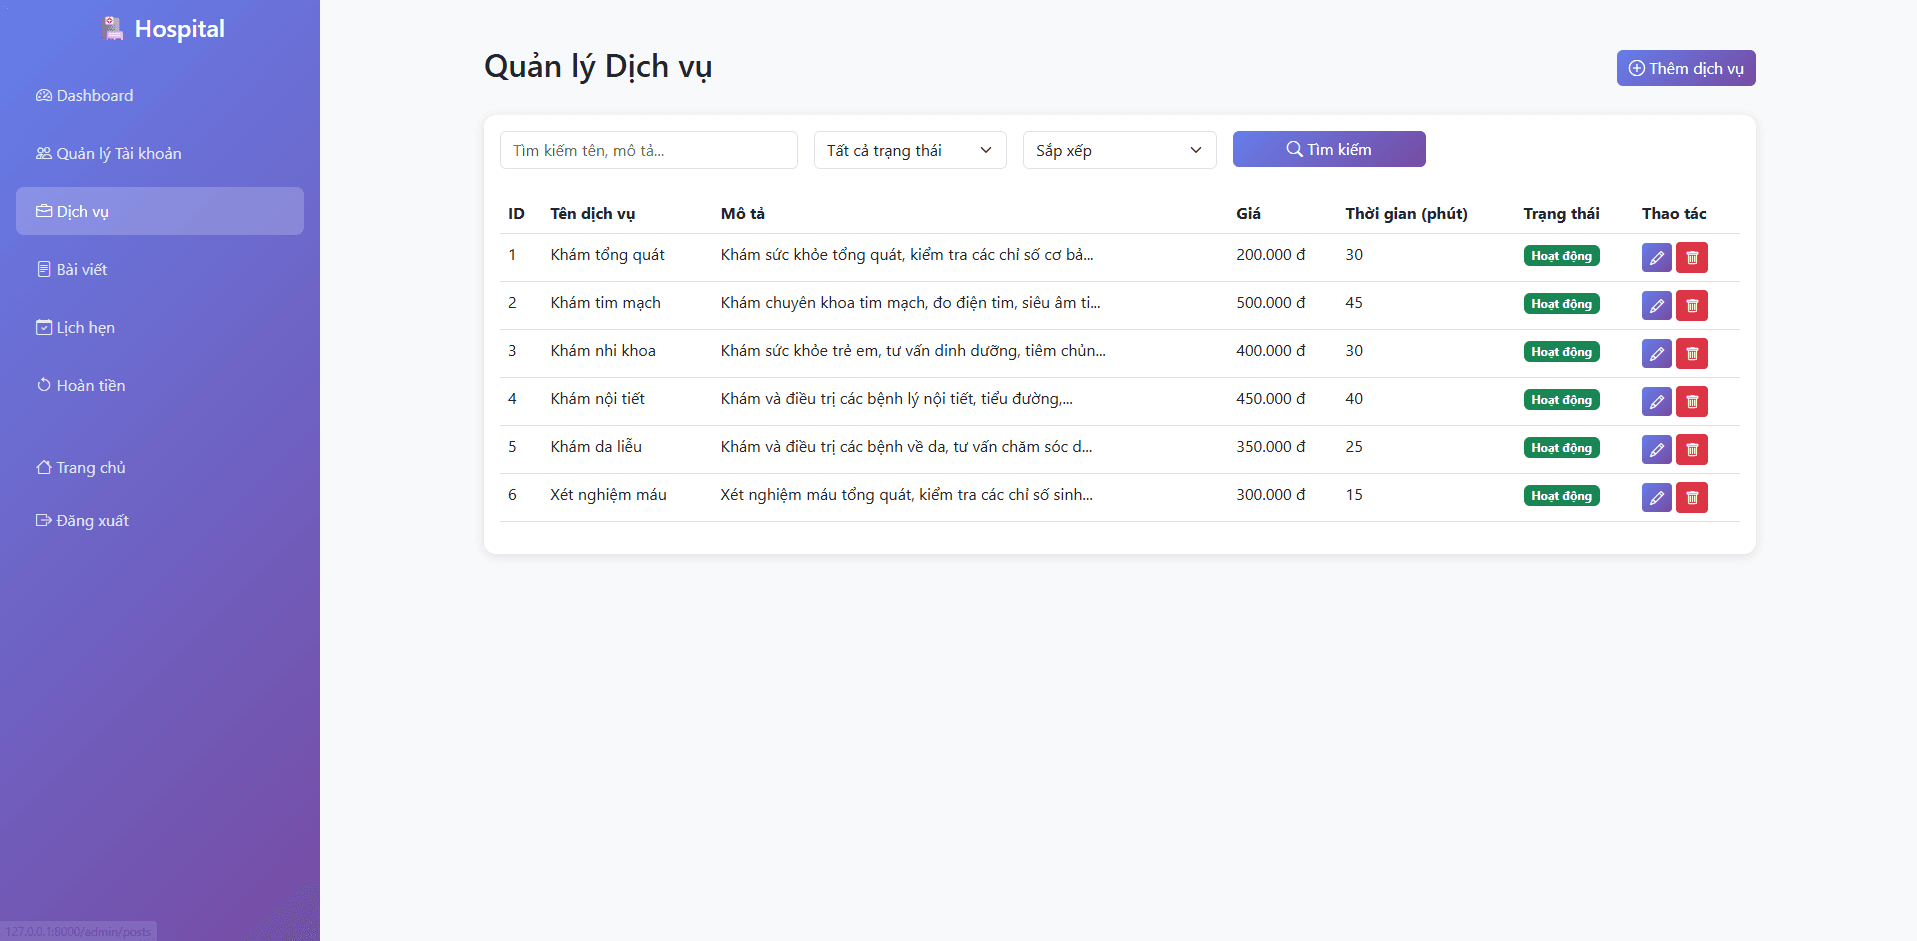1917x941 pixels.
Task: Select Dịch vụ in the sidebar
Action: click(x=160, y=211)
